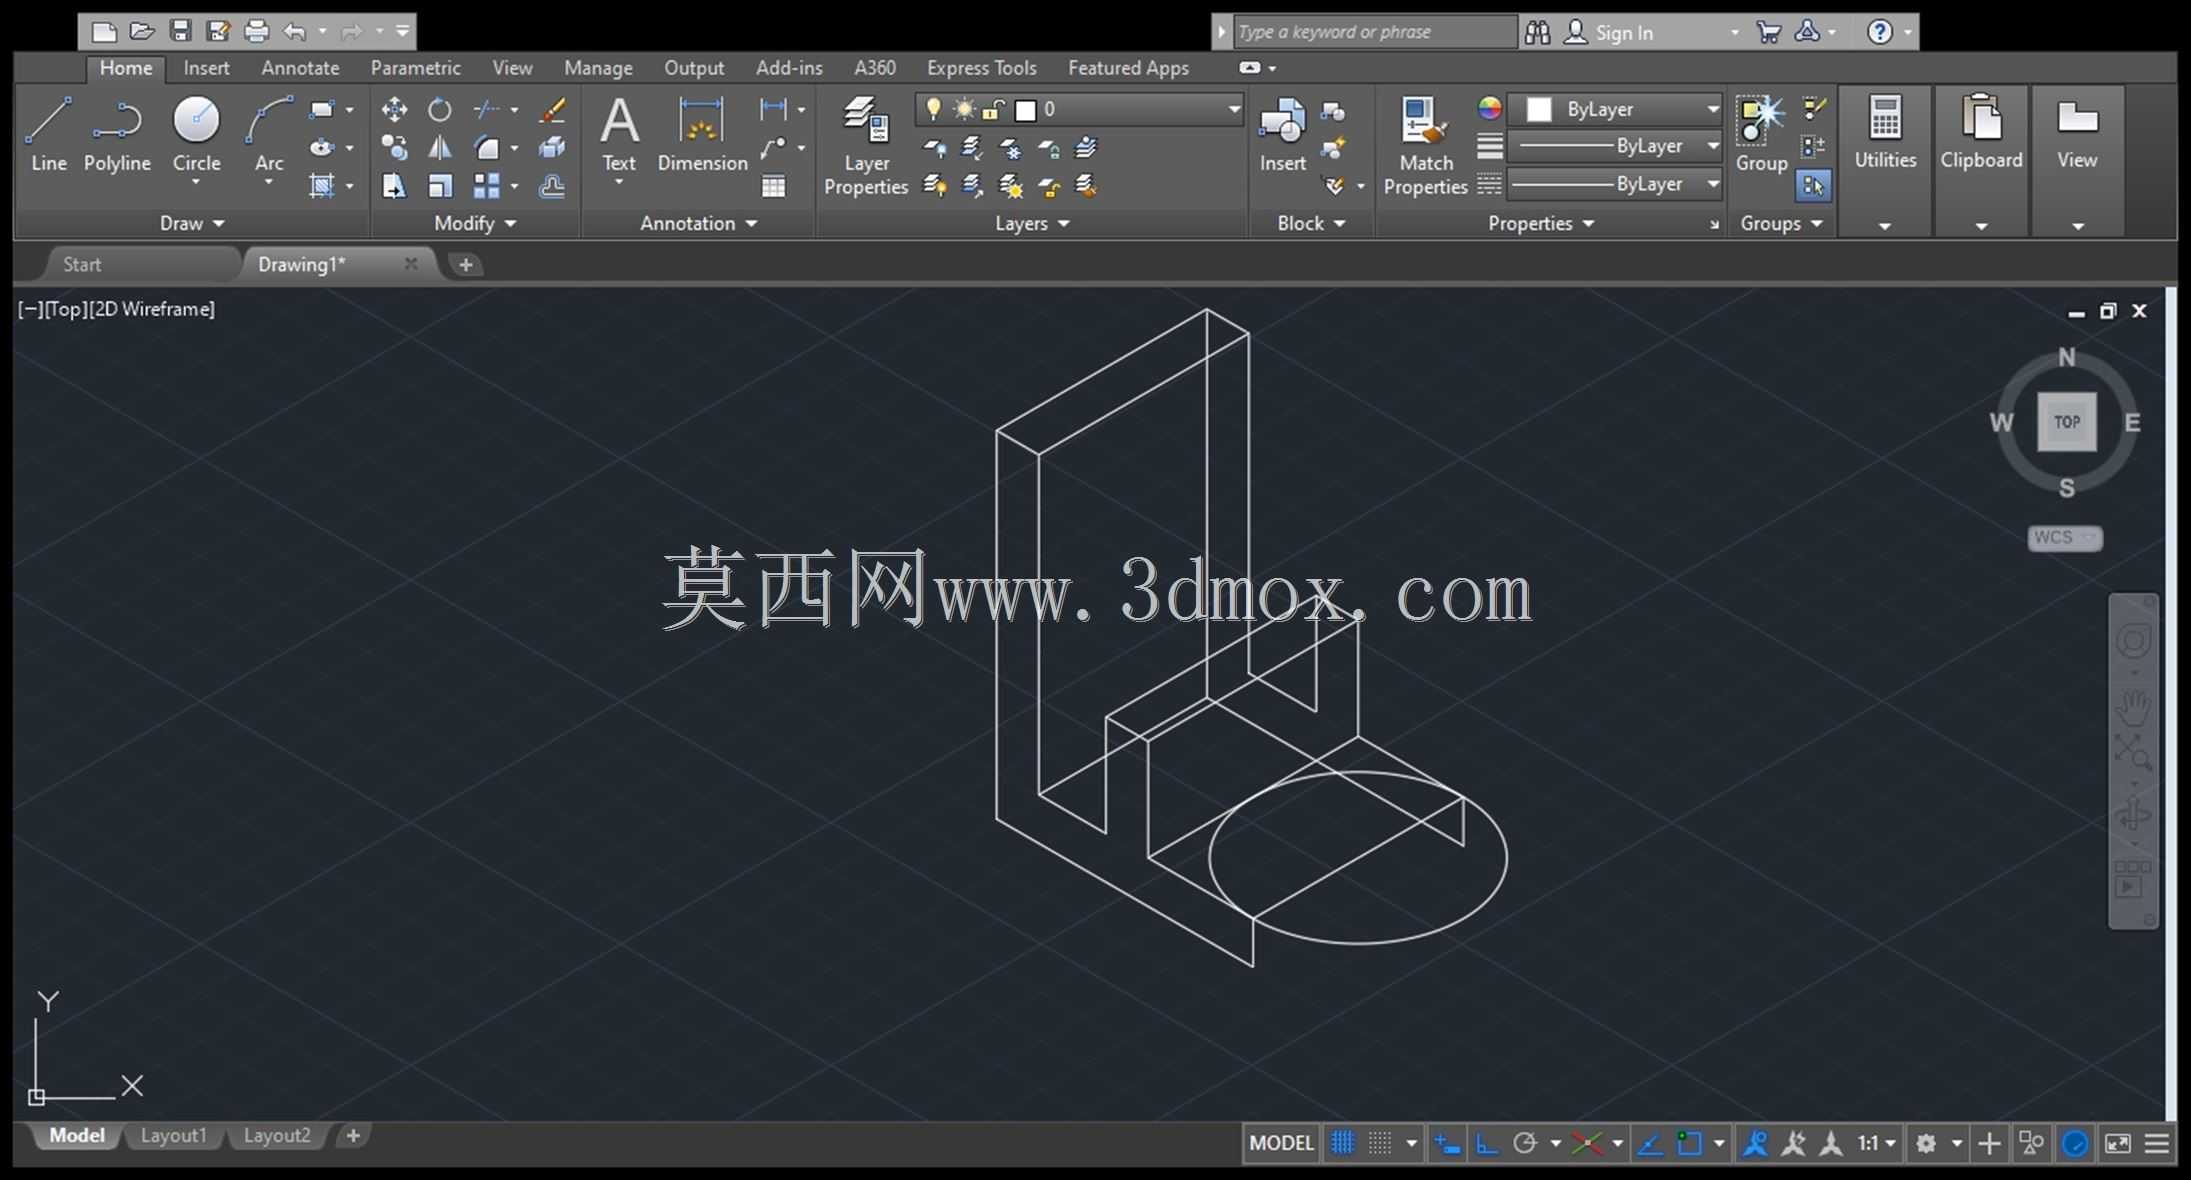The width and height of the screenshot is (2191, 1180).
Task: Expand the Annotation panel
Action: click(x=698, y=223)
